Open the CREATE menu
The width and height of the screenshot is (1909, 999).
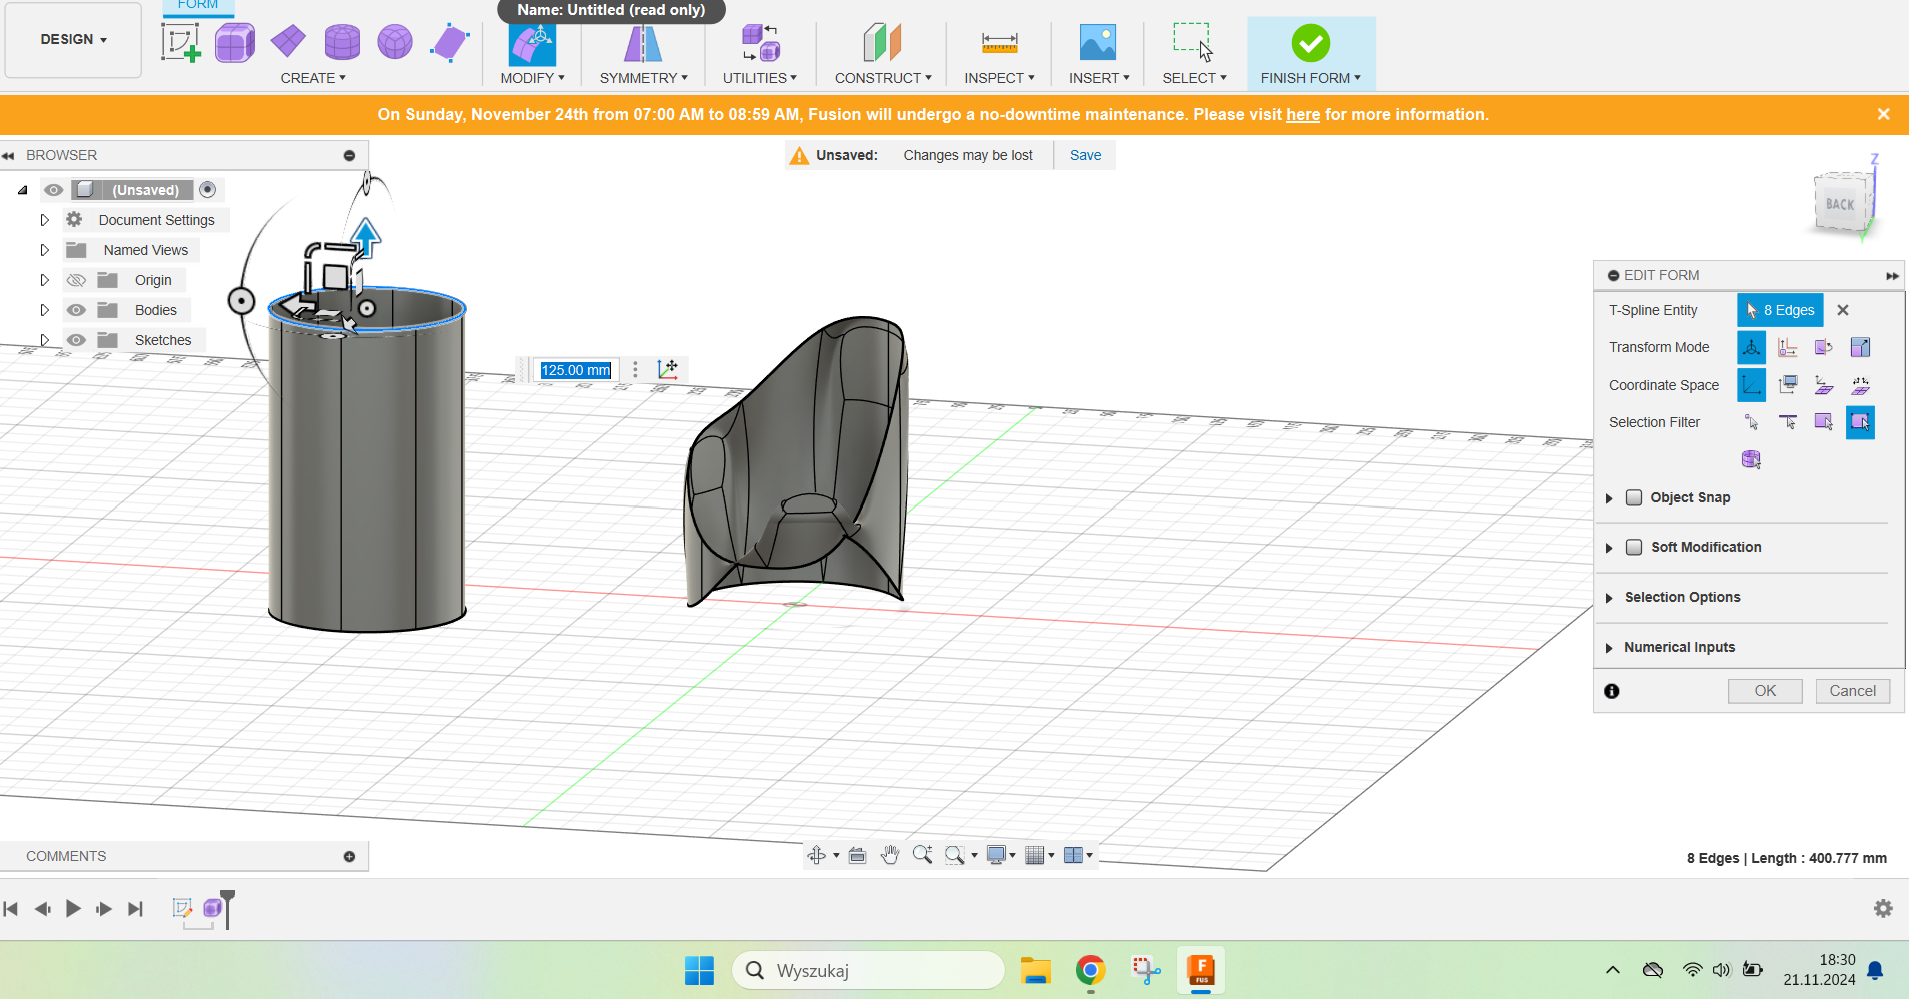[x=313, y=78]
